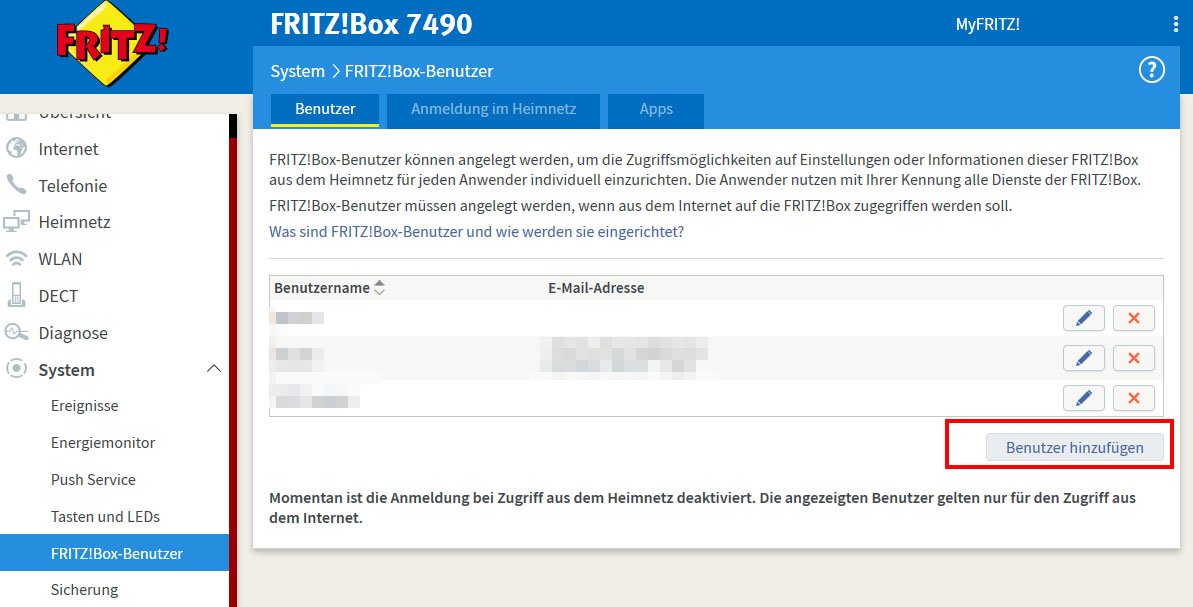Viewport: 1193px width, 607px height.
Task: Open Ereignisse under System
Action: point(84,405)
